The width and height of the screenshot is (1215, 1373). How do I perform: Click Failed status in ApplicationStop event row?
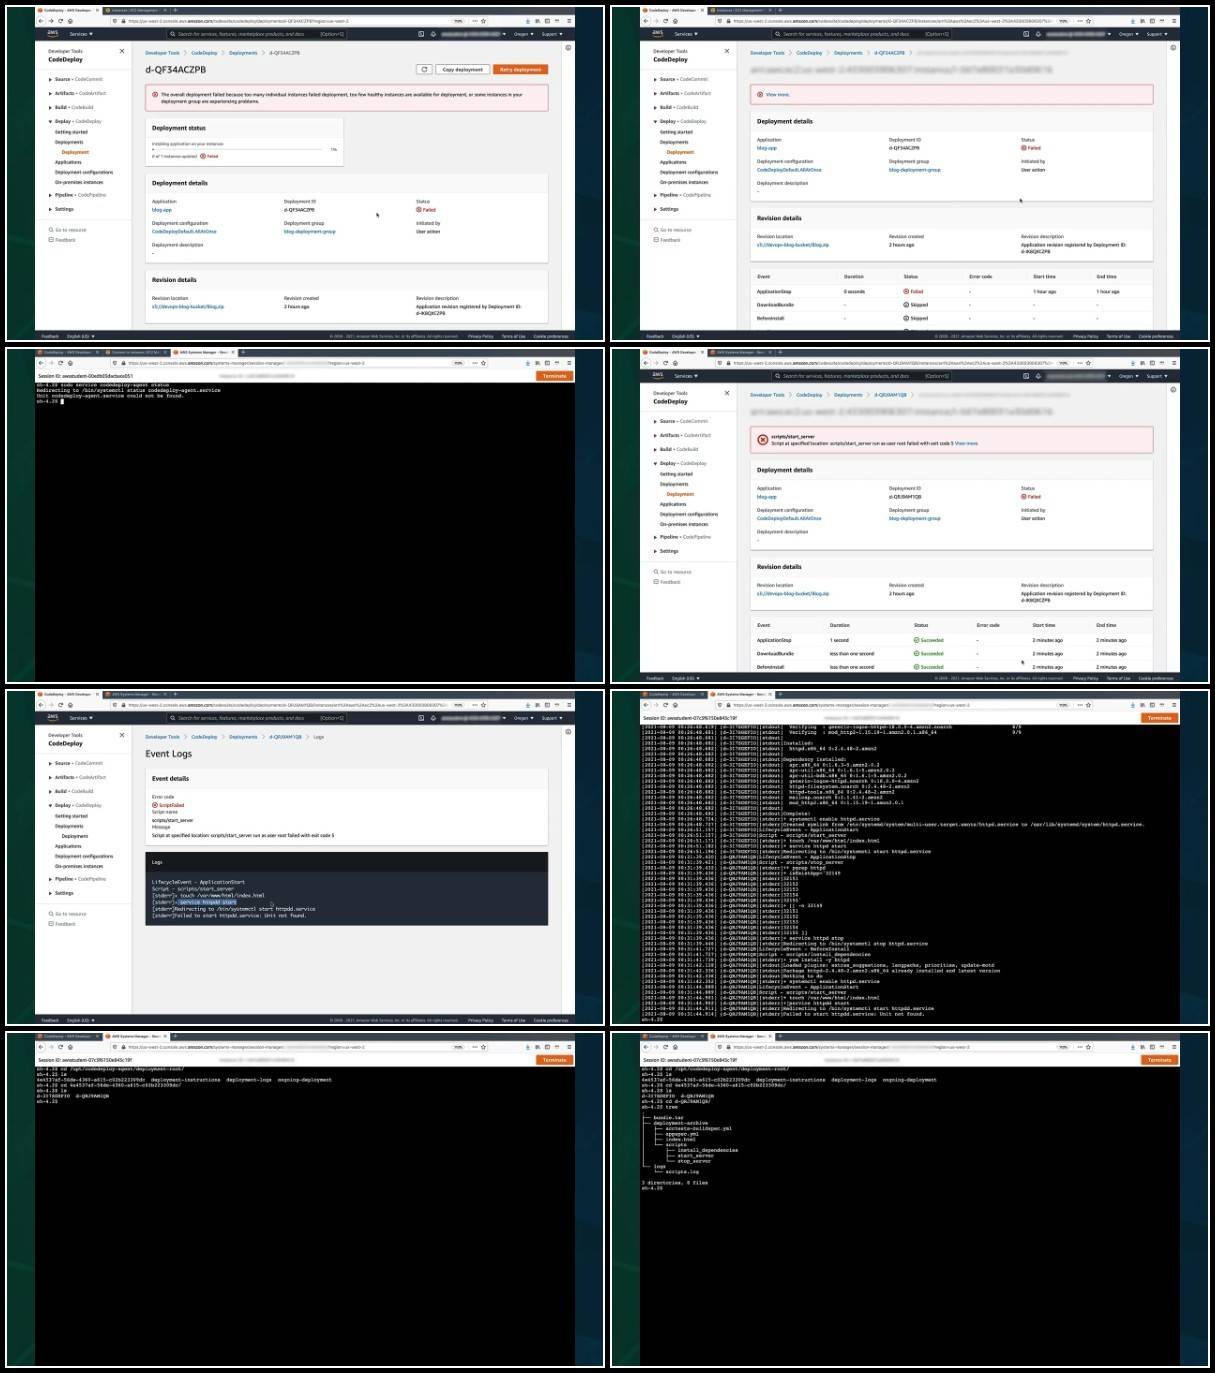(913, 291)
